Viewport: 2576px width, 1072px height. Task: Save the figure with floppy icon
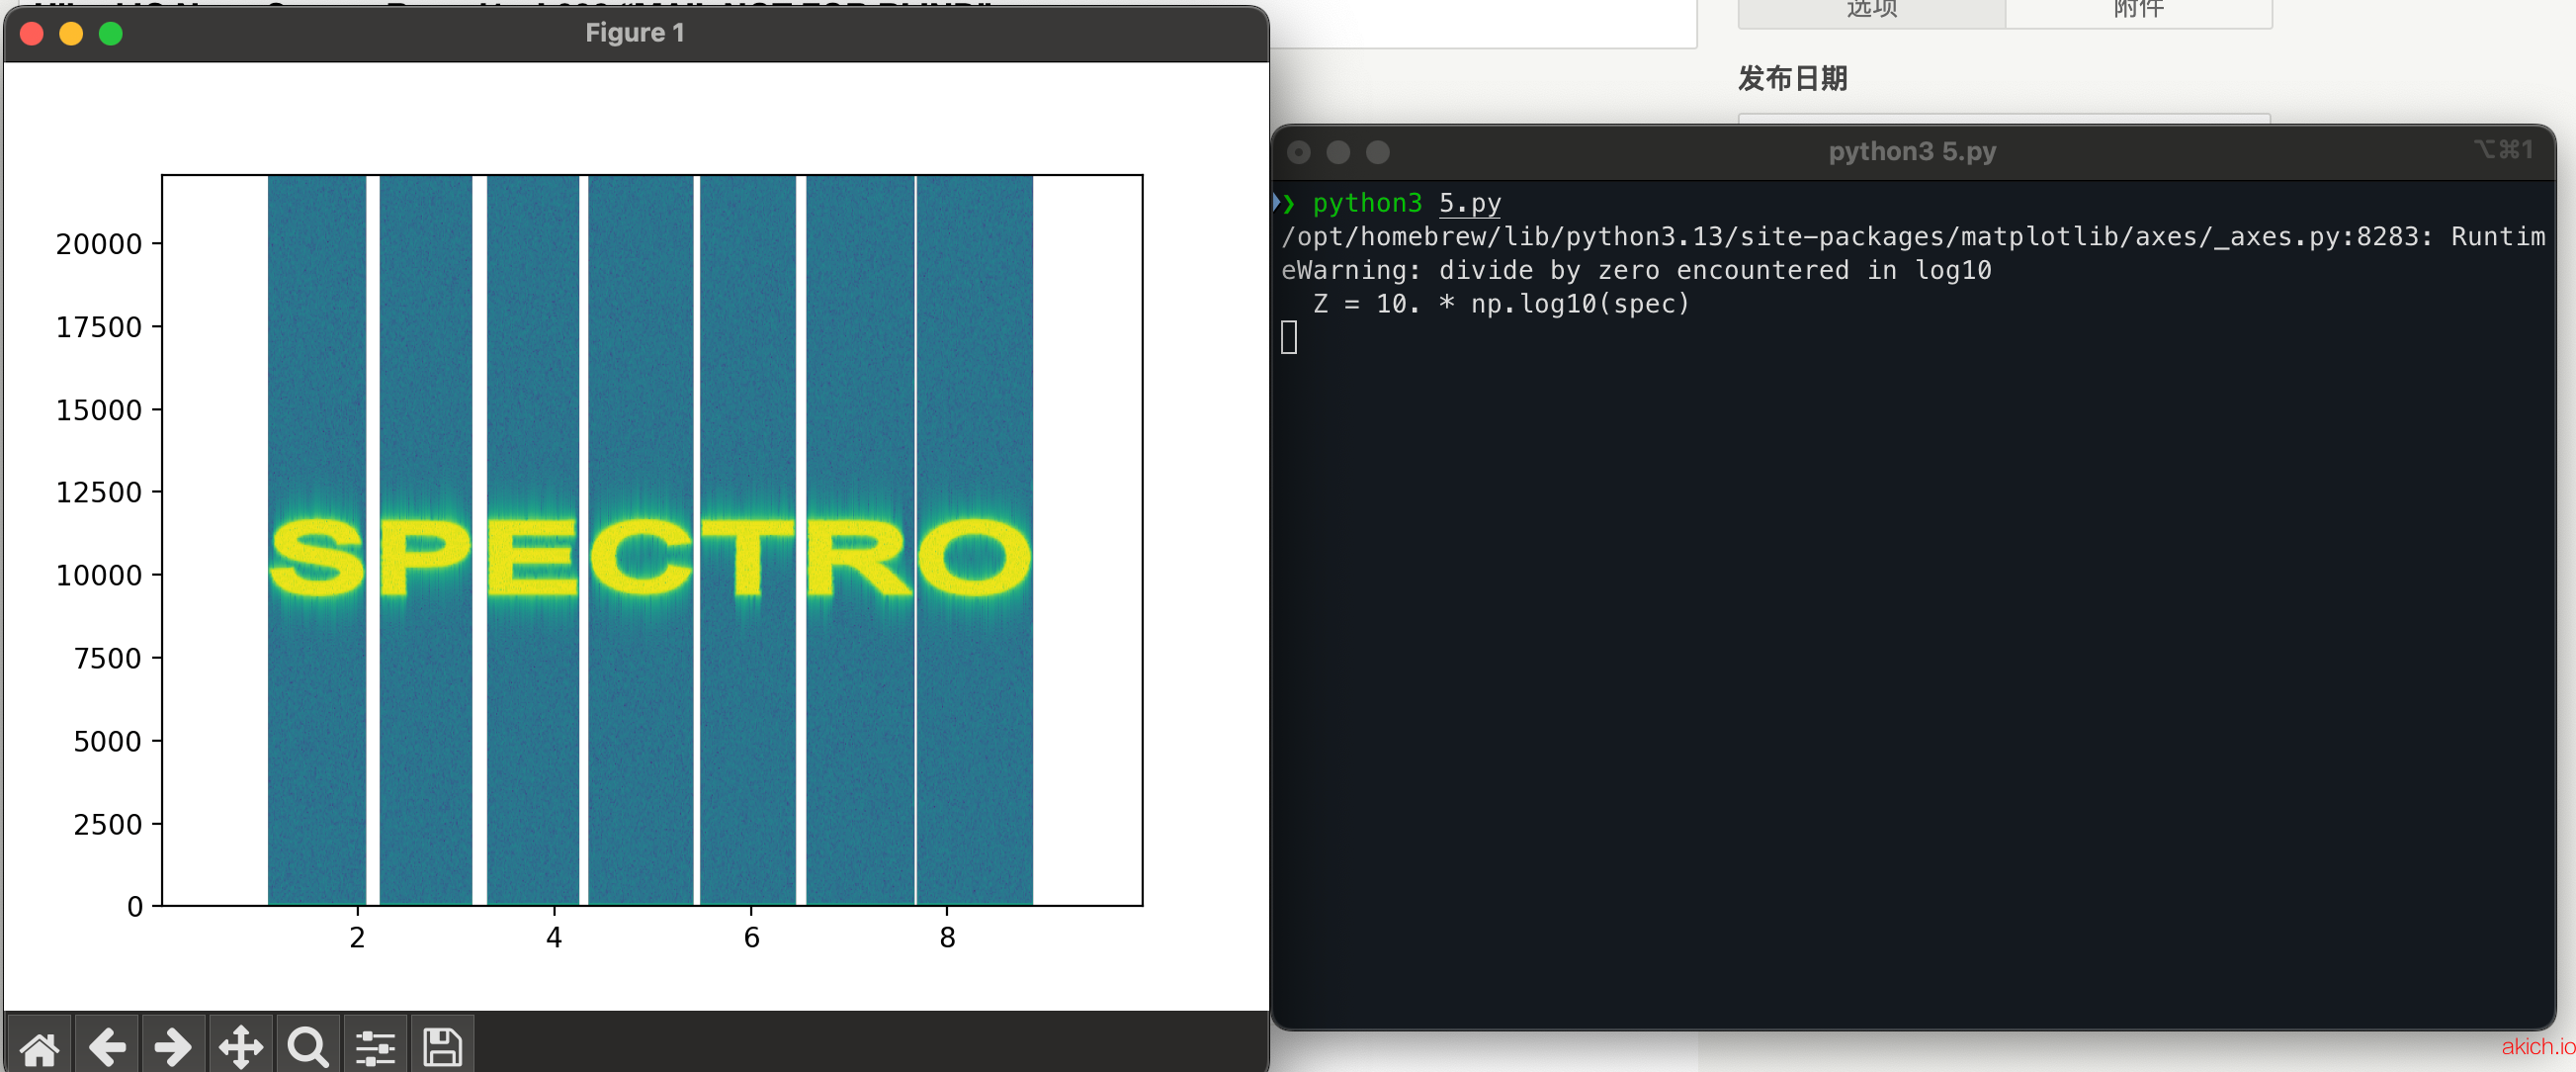(442, 1047)
